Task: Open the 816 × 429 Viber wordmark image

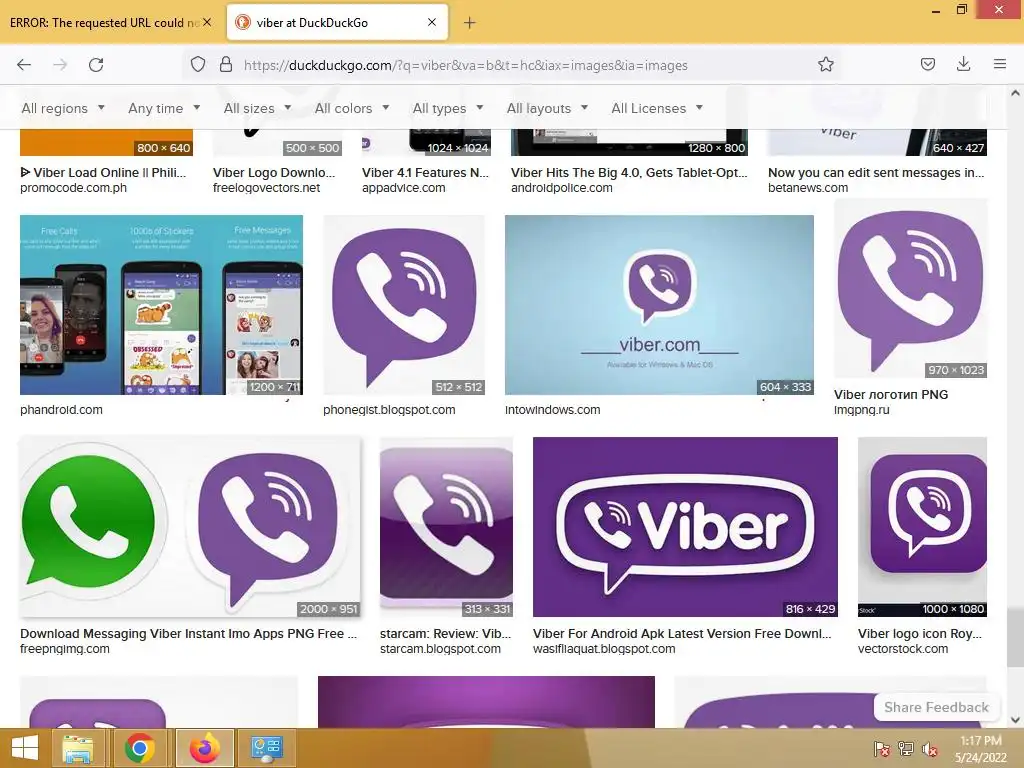Action: [x=685, y=527]
